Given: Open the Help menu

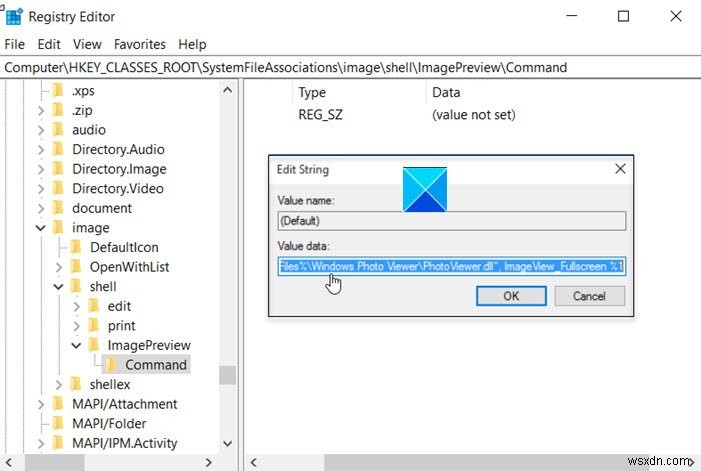Looking at the screenshot, I should pyautogui.click(x=192, y=44).
